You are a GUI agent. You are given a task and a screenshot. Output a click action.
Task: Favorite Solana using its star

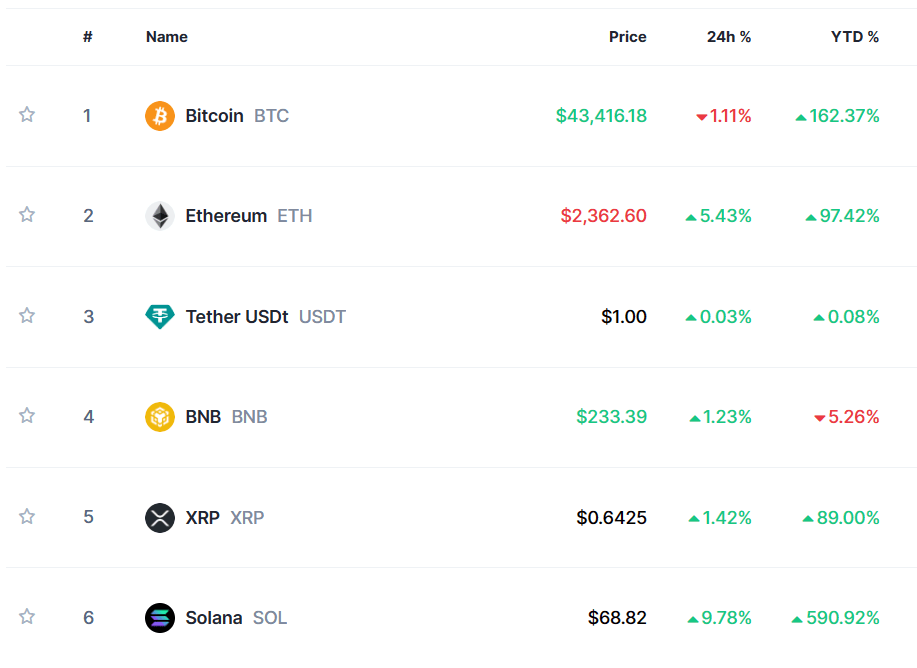[26, 617]
